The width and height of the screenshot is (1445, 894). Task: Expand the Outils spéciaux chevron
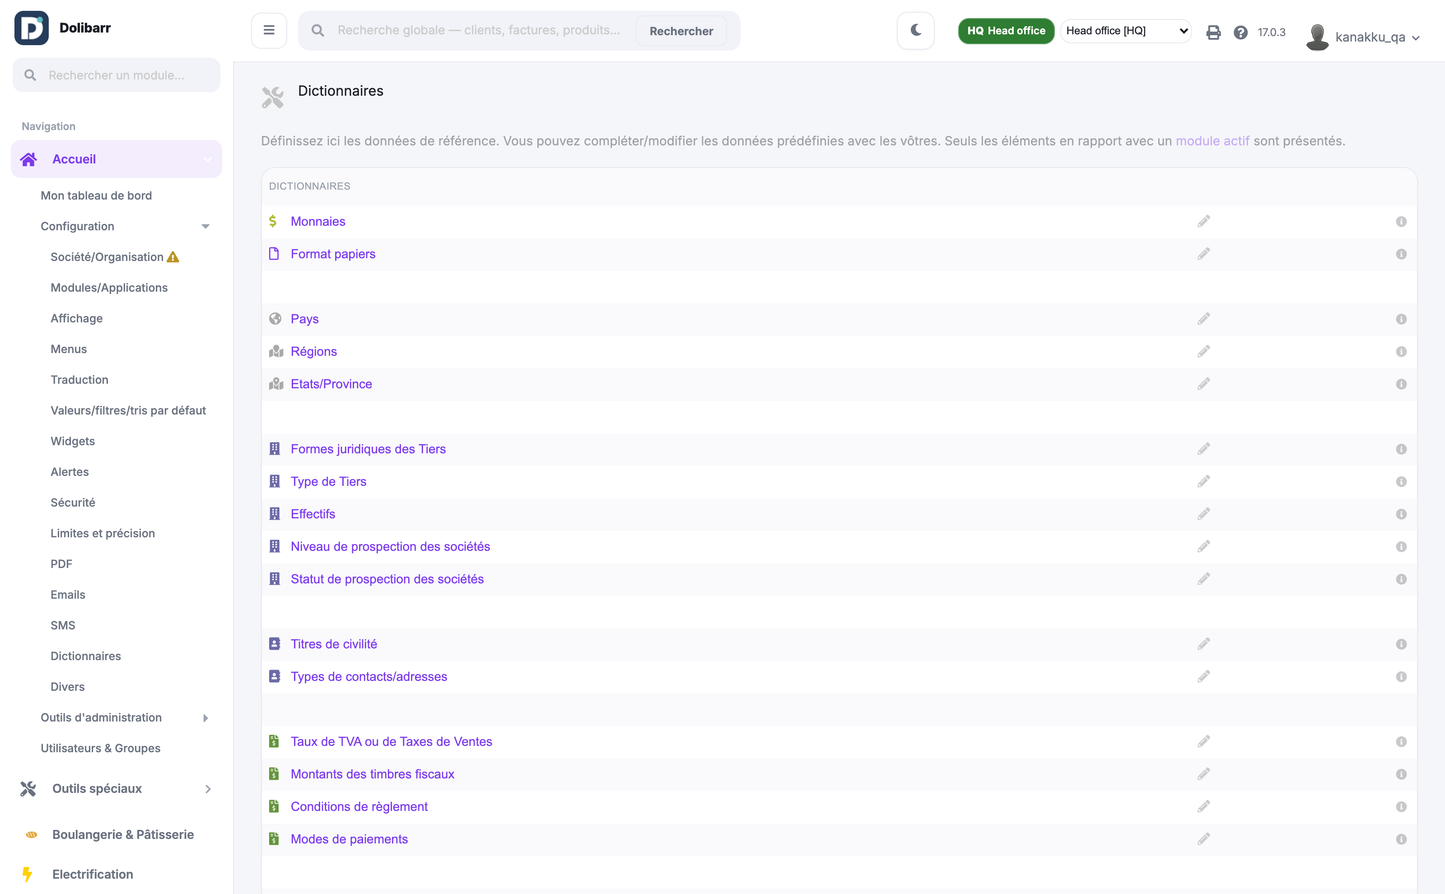[x=208, y=789]
